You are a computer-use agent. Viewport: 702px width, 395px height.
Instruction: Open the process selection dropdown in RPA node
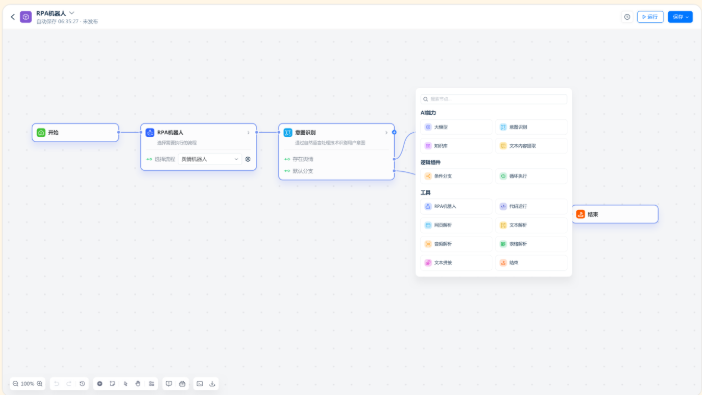[x=210, y=159]
